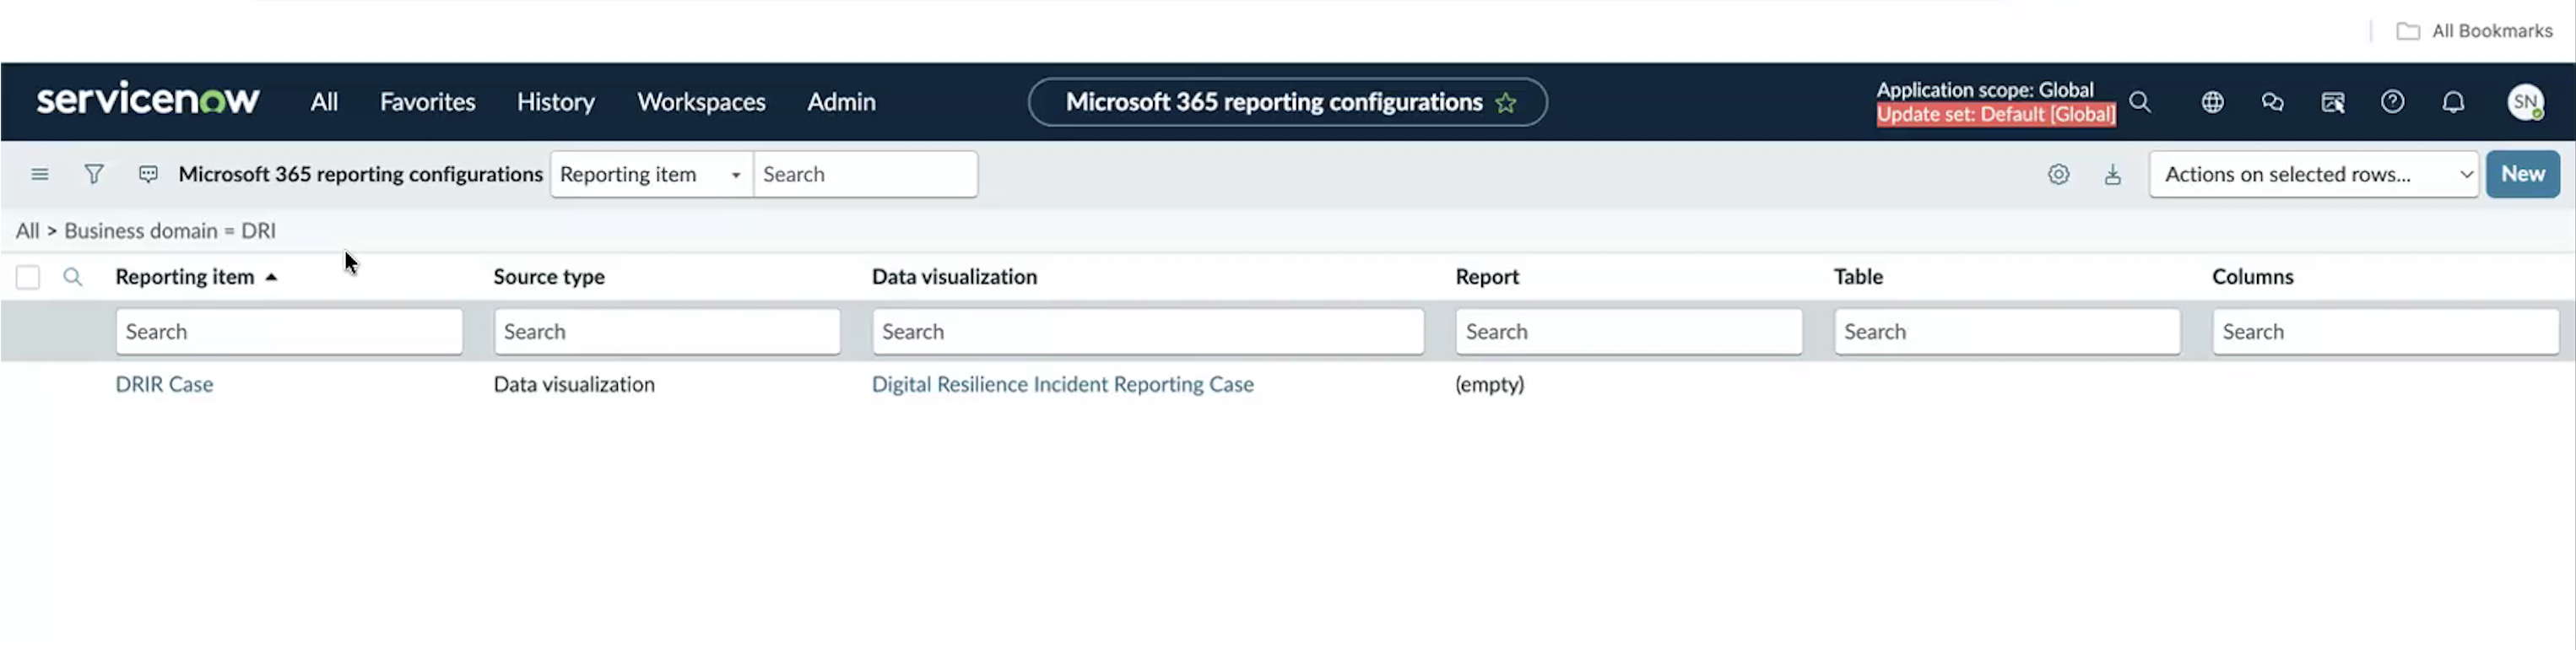
Task: Open the Admin menu
Action: click(x=841, y=101)
